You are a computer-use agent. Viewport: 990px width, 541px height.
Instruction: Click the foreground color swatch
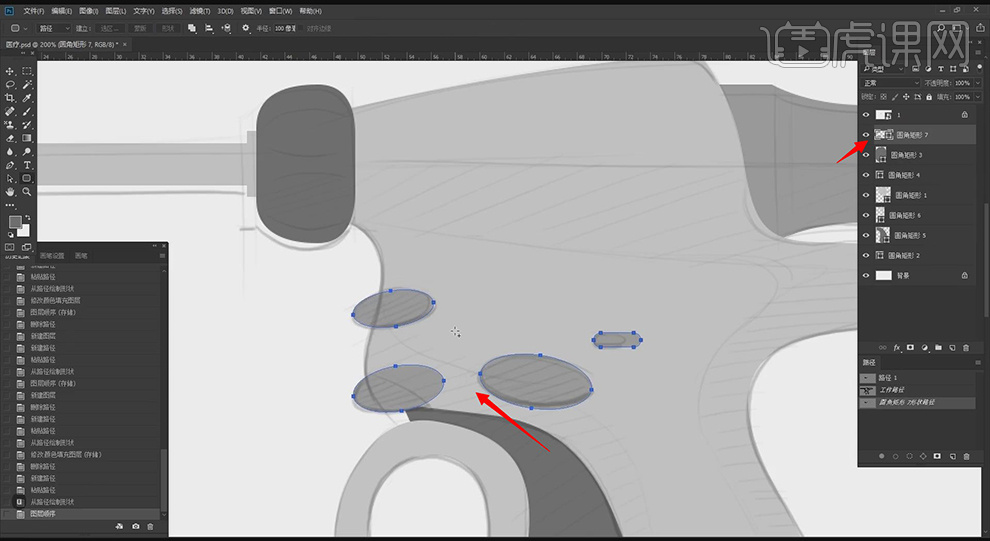(x=15, y=222)
